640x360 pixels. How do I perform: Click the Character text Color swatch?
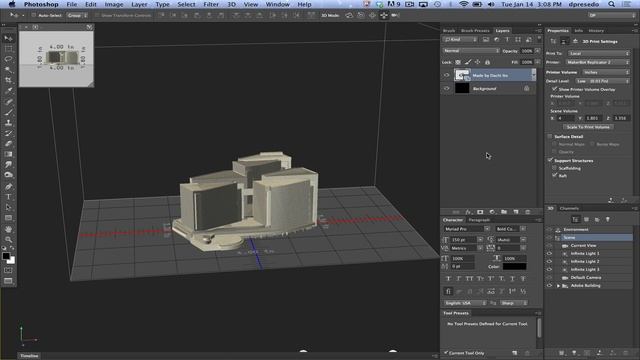[514, 267]
